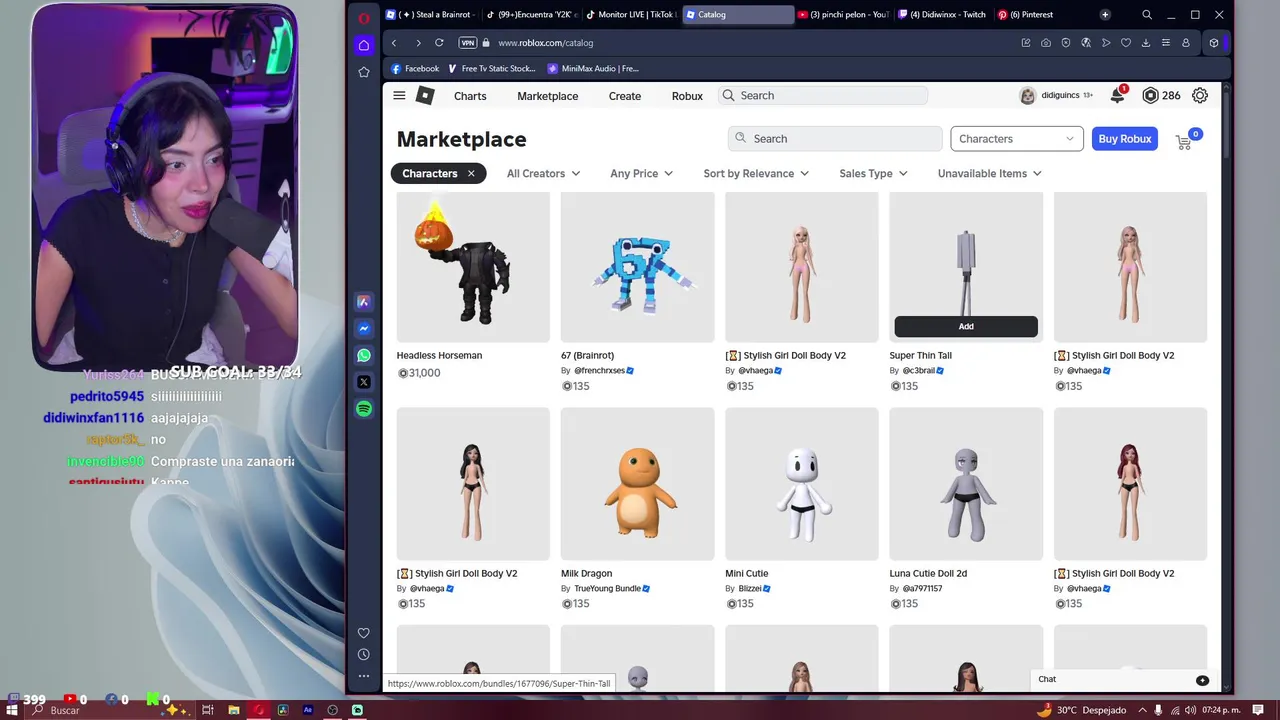Open the Characters category dropdown
The height and width of the screenshot is (720, 1280).
point(1017,139)
